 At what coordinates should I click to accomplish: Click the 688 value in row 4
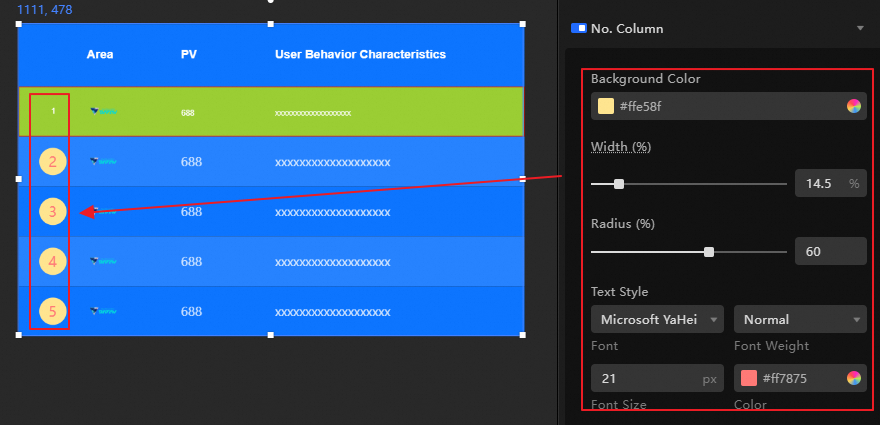pyautogui.click(x=191, y=262)
